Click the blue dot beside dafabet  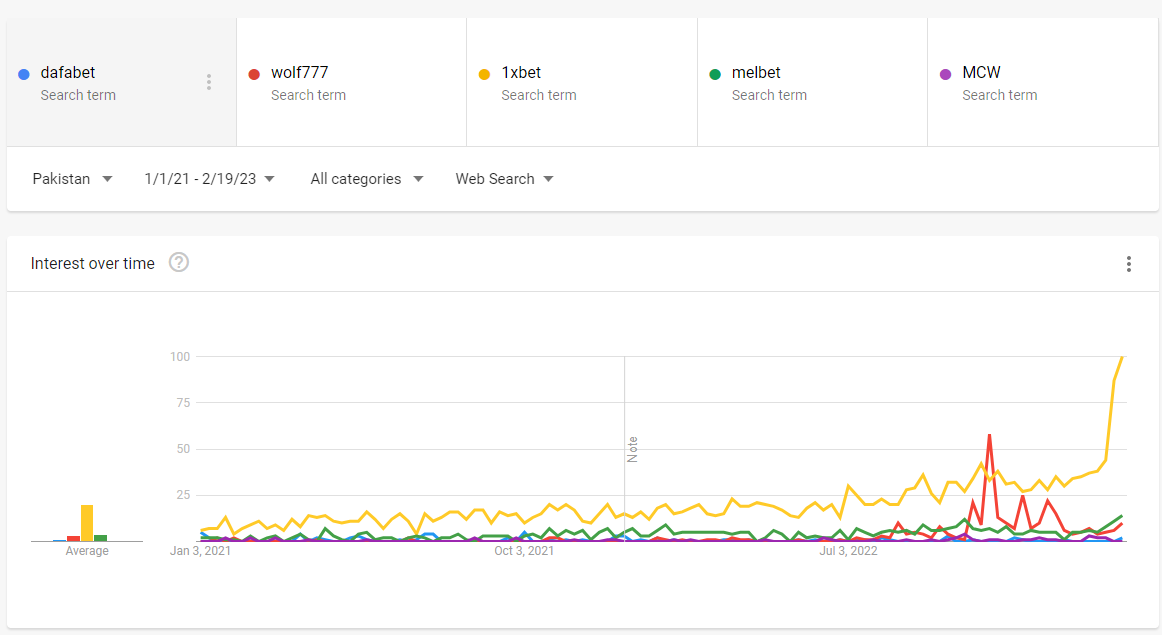[24, 74]
